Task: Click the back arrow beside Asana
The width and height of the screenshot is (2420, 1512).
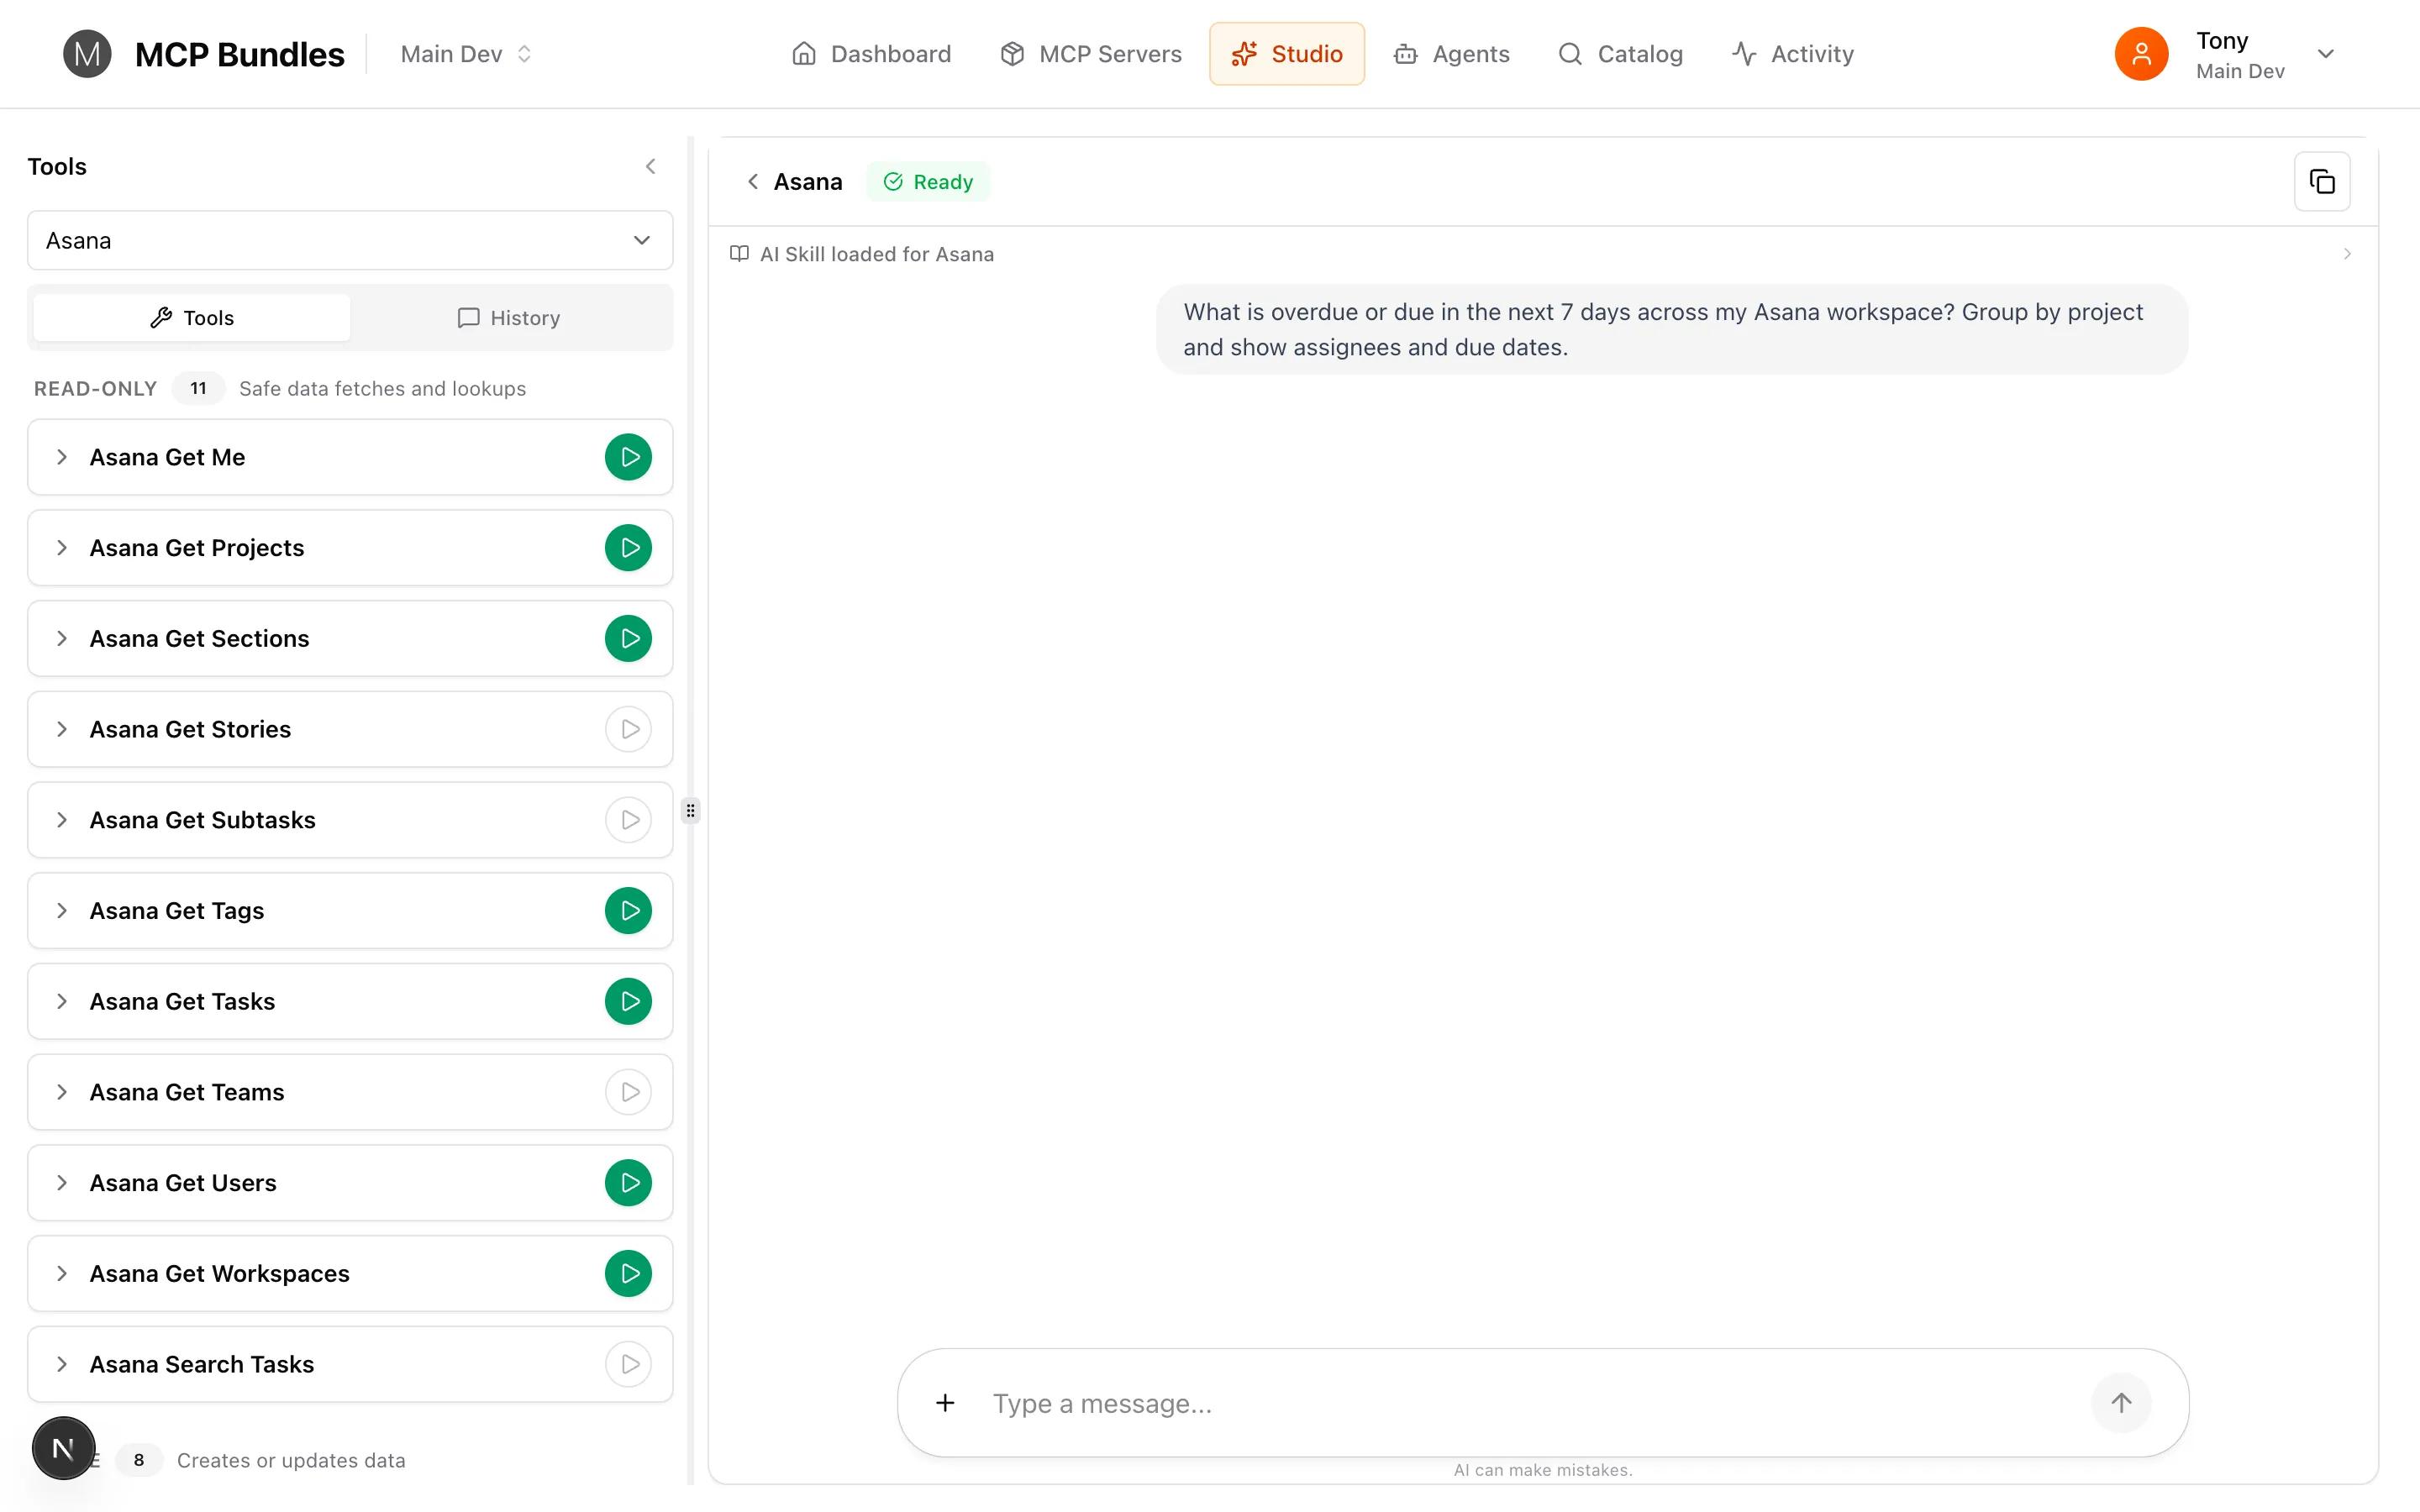Action: (753, 182)
